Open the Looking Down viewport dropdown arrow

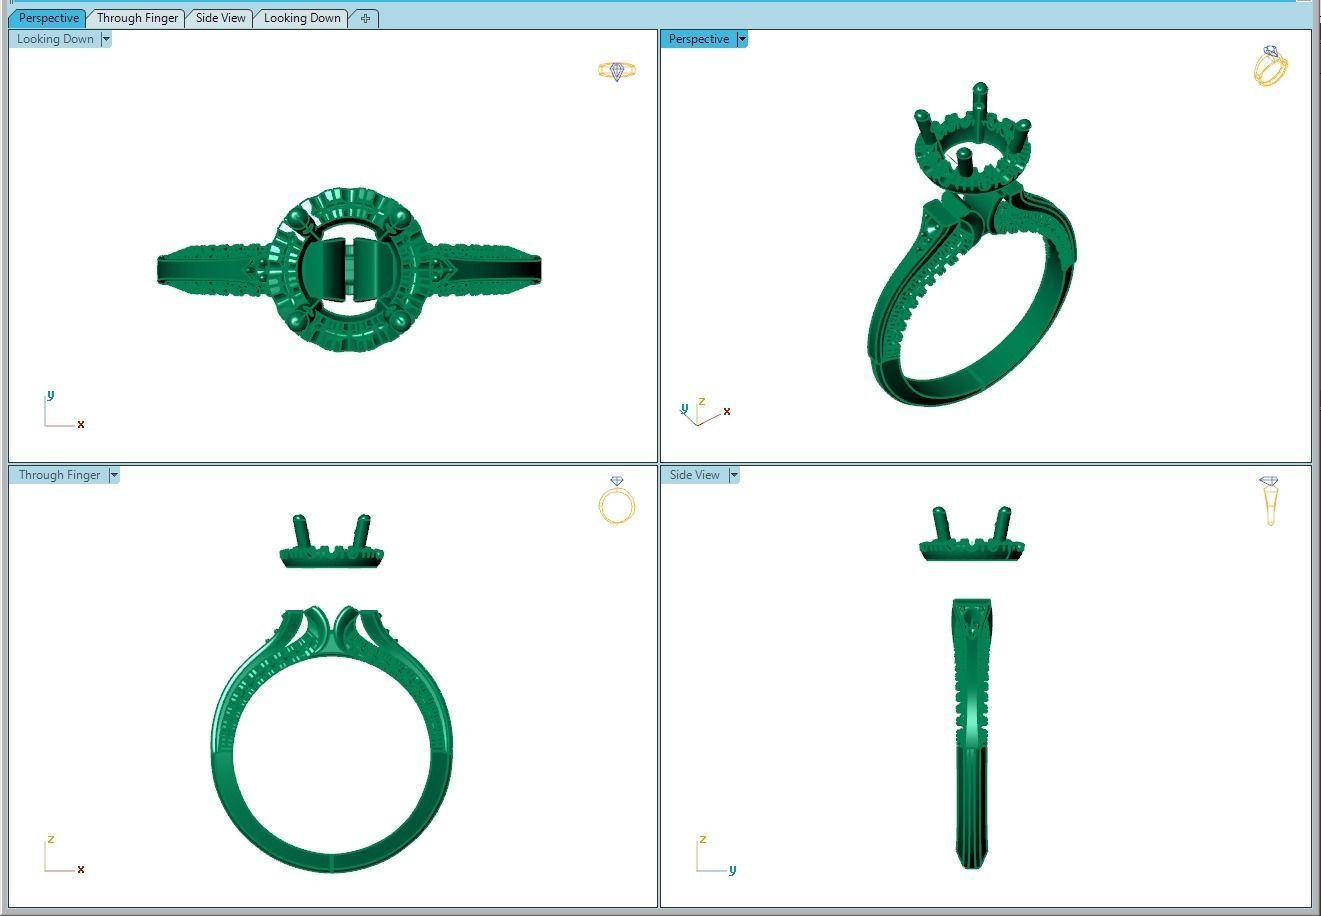106,39
